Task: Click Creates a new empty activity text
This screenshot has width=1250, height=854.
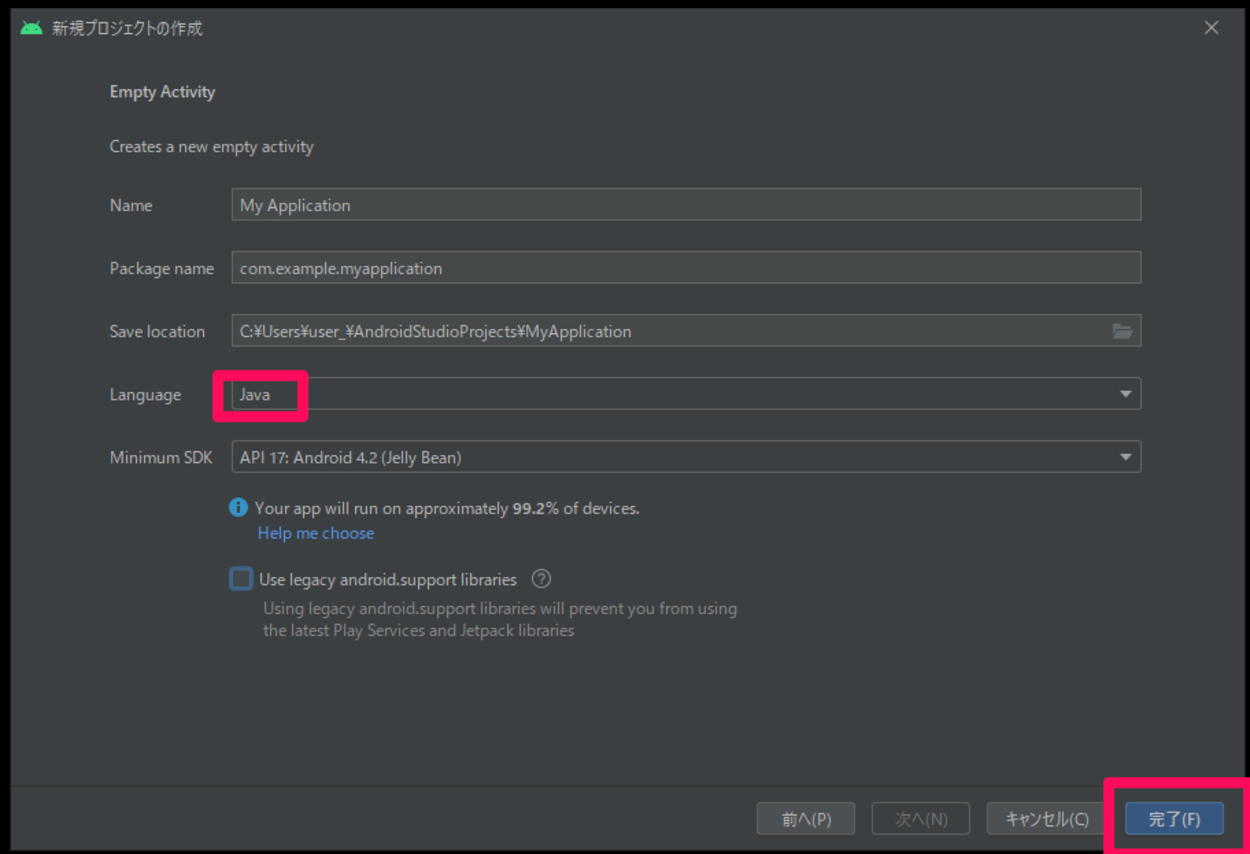Action: click(212, 147)
